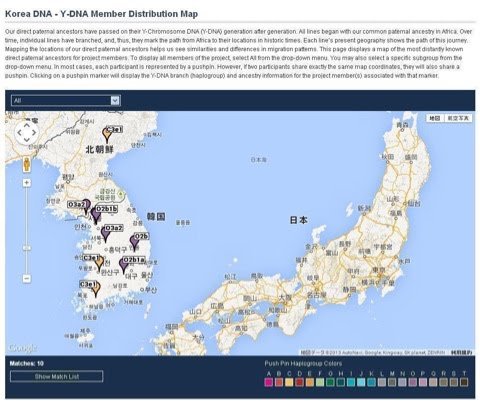Screen dimensions: 480x406
Task: Click the Street View pegman icon
Action: coord(27,165)
